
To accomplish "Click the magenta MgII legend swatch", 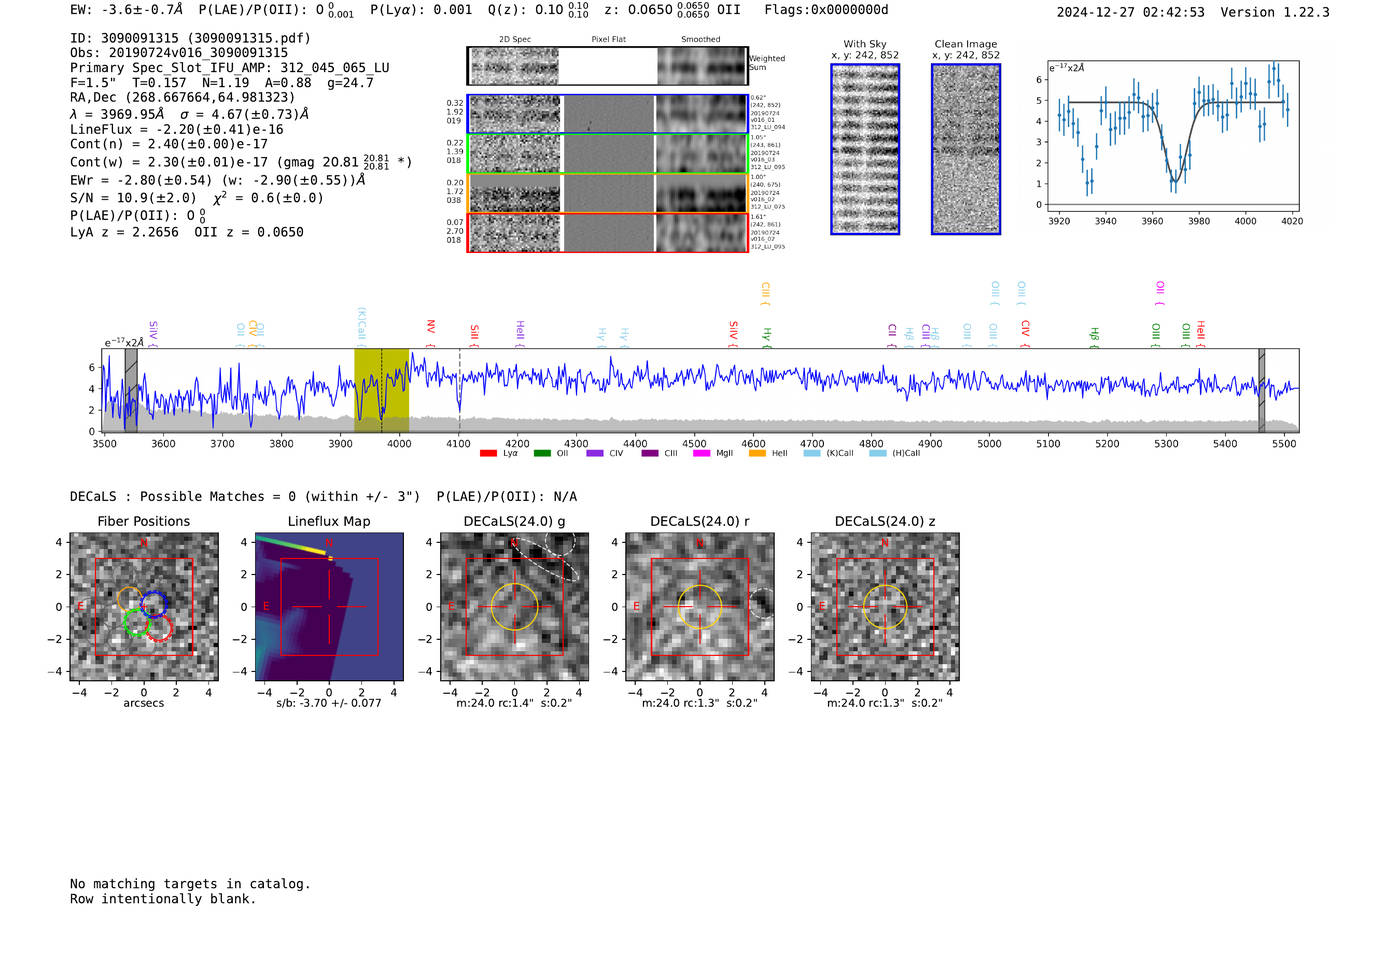I will (x=701, y=453).
